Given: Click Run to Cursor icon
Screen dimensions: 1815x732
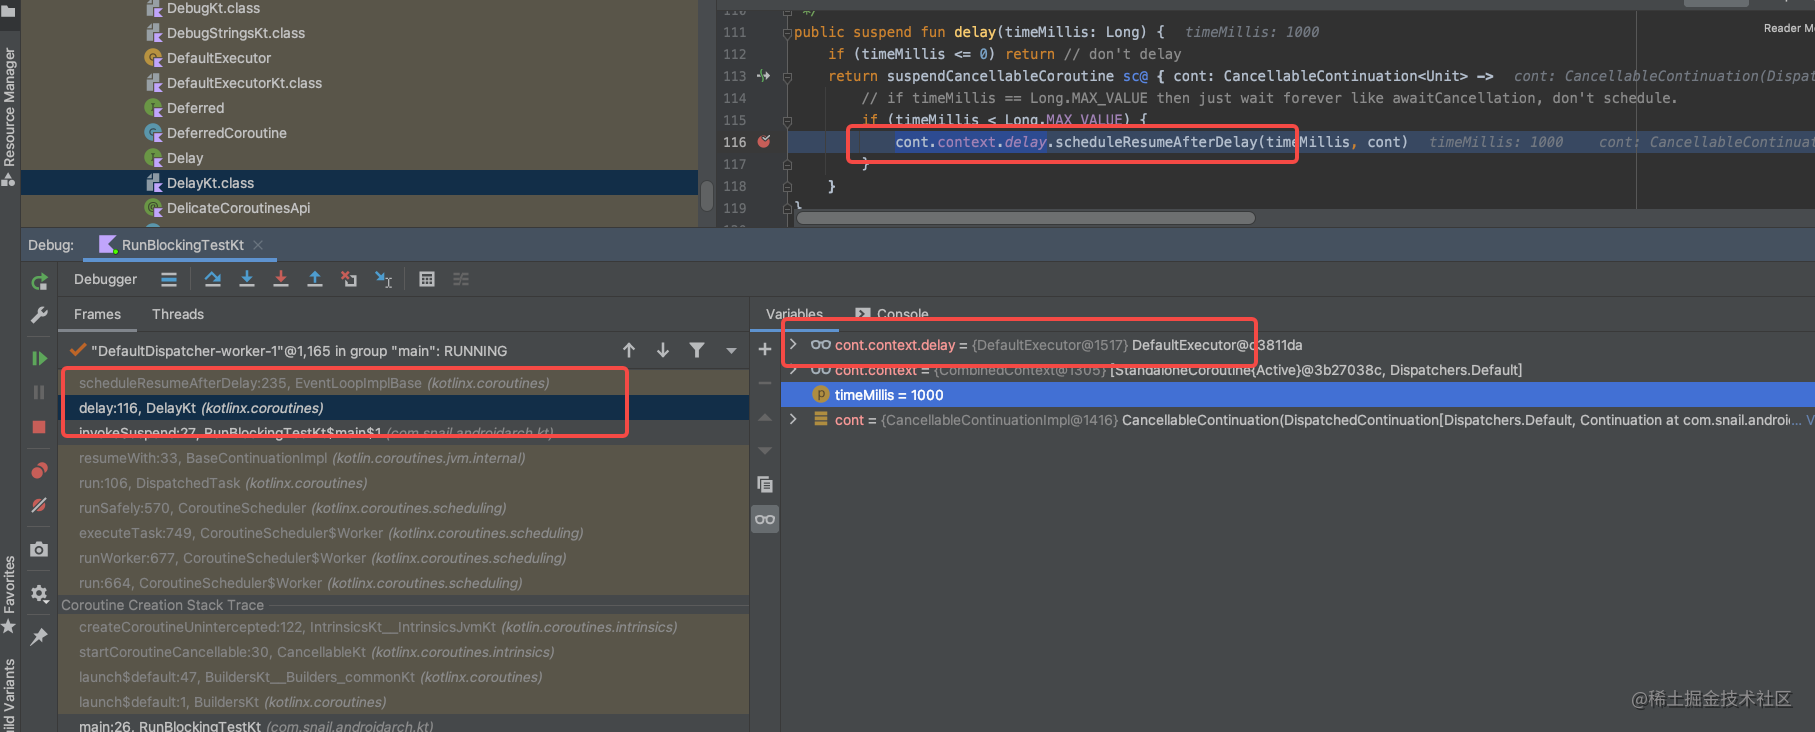Looking at the screenshot, I should pos(383,279).
